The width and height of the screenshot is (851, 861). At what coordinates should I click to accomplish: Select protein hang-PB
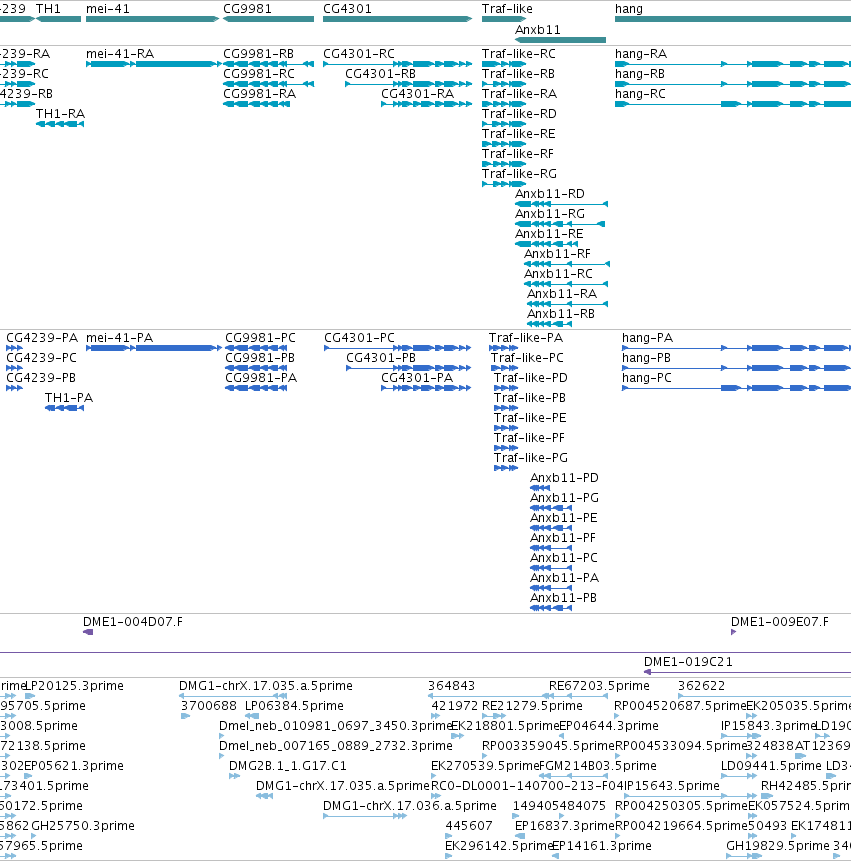pos(736,368)
